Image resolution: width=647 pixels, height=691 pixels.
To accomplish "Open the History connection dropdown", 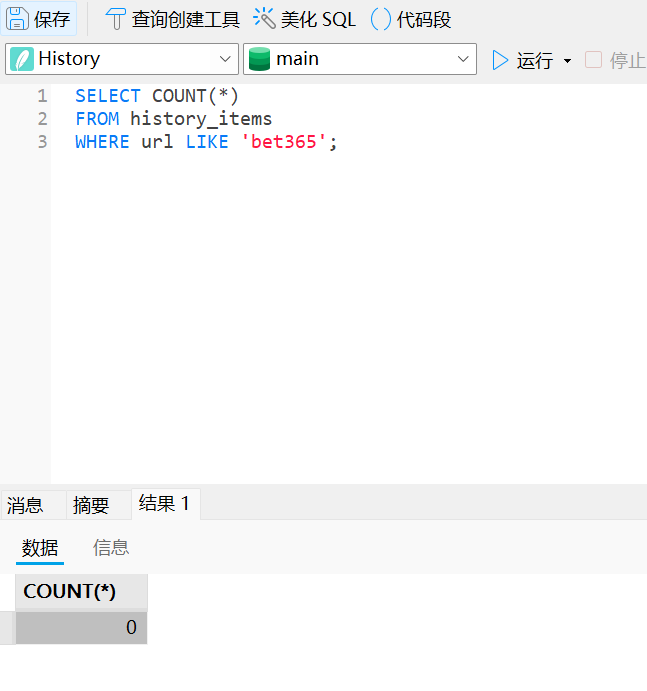I will point(122,59).
